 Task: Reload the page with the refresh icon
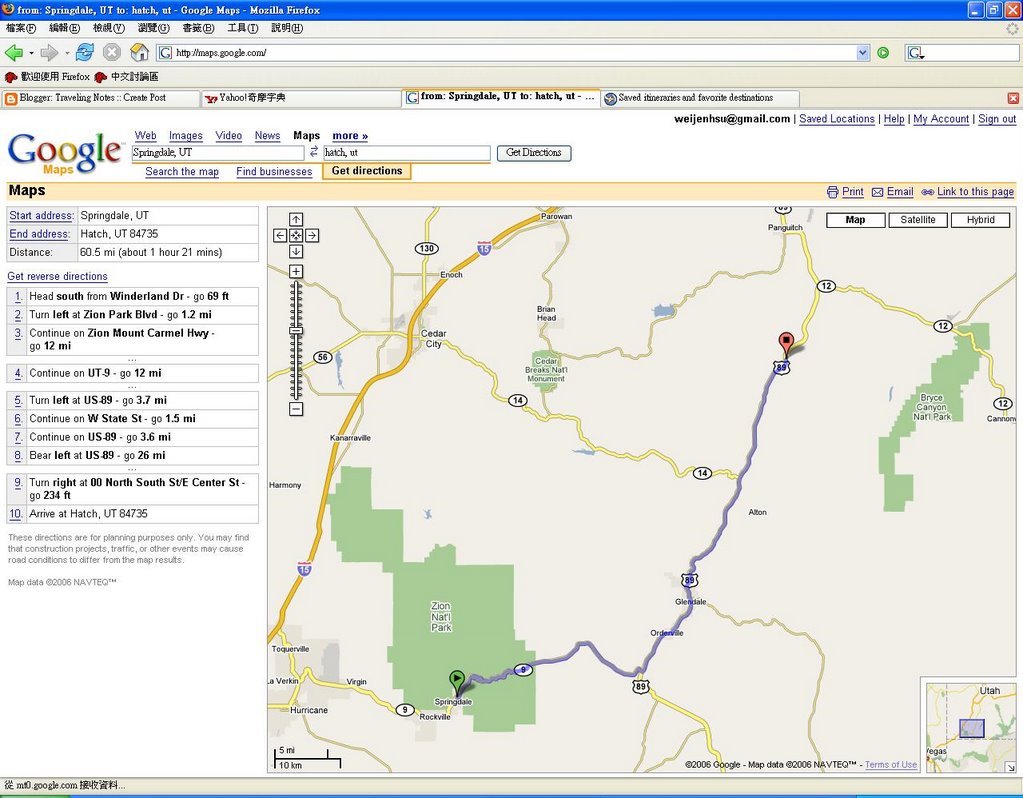pos(84,52)
